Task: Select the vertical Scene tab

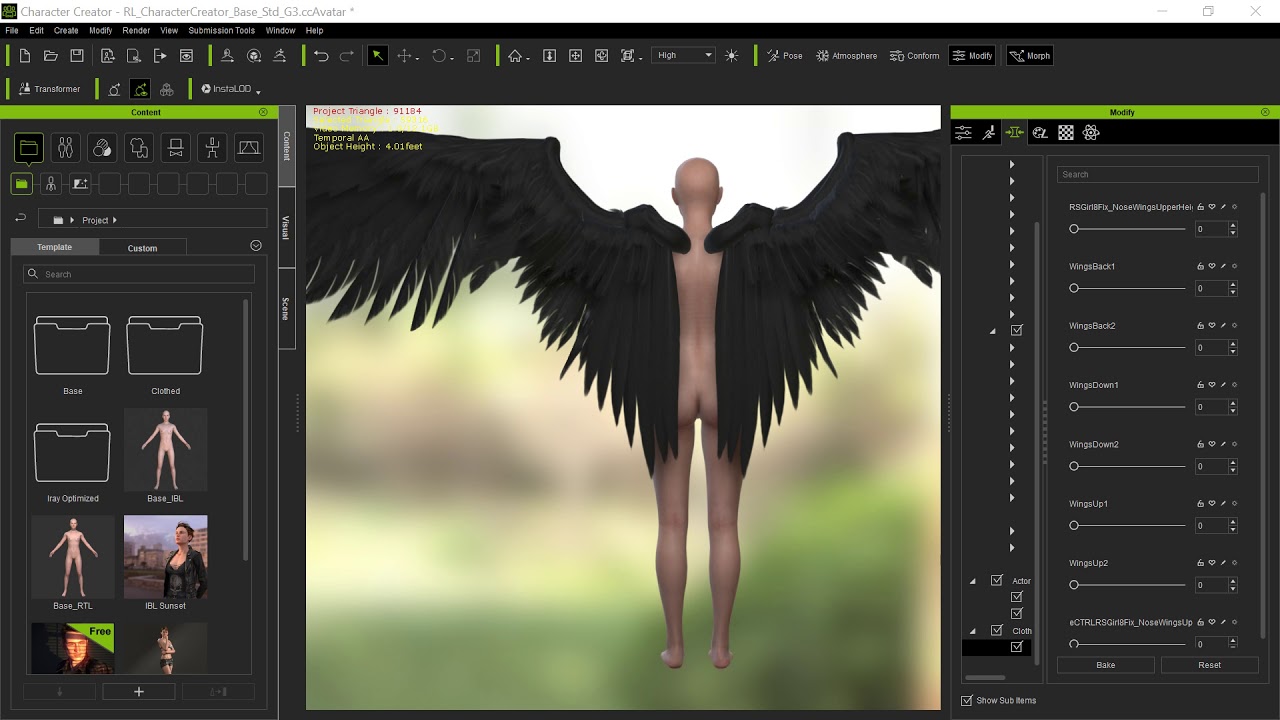Action: [x=286, y=308]
